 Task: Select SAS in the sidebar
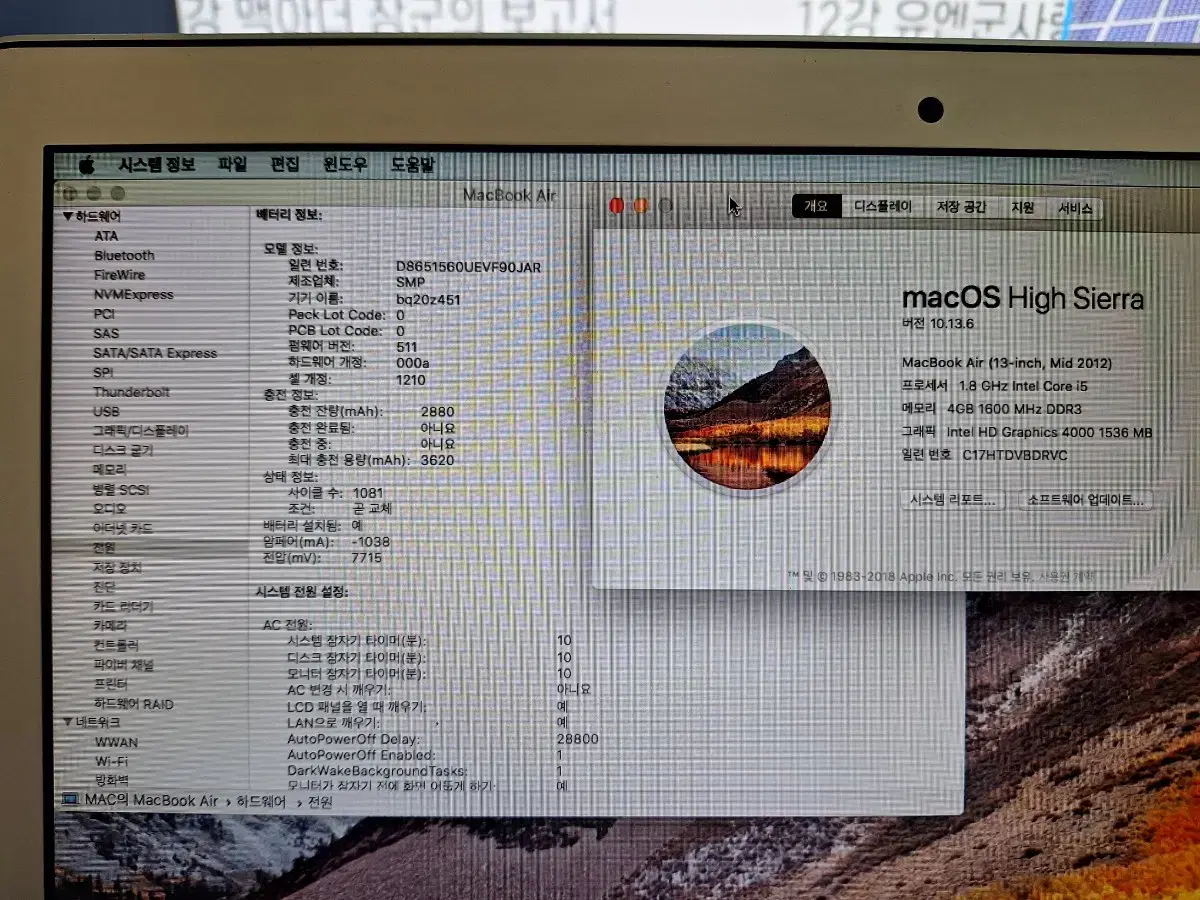click(x=106, y=333)
